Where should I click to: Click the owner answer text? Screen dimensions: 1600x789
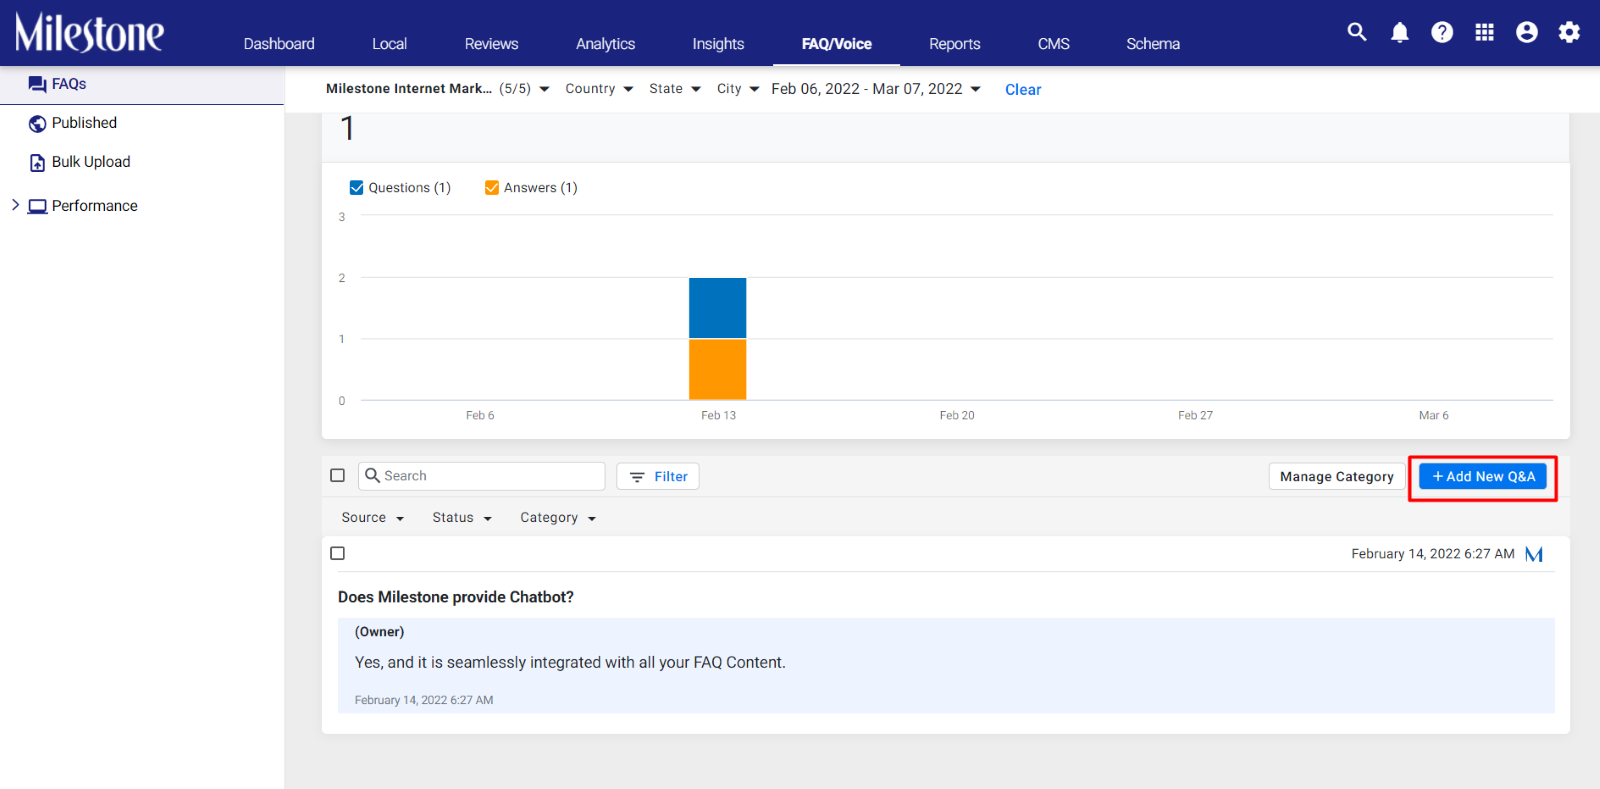point(570,663)
